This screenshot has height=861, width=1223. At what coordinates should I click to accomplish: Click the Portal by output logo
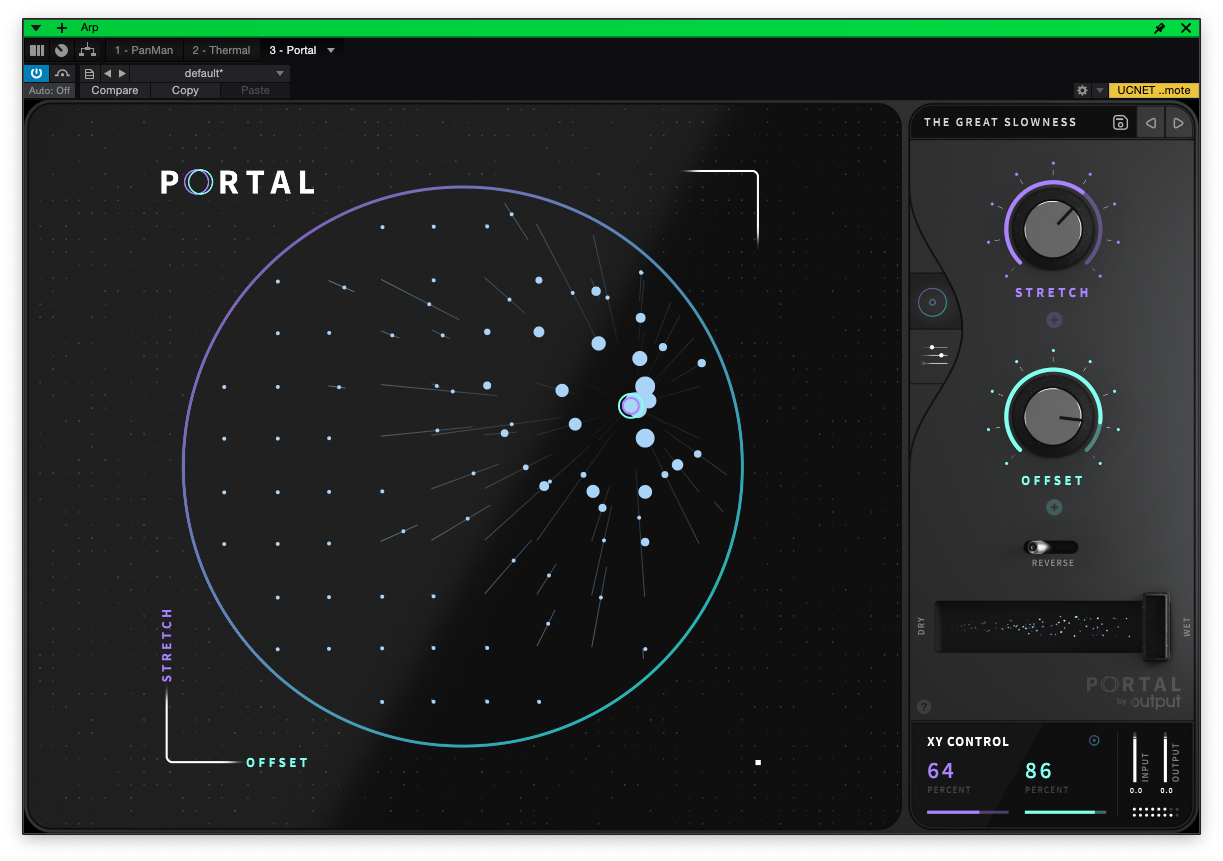click(x=1134, y=693)
